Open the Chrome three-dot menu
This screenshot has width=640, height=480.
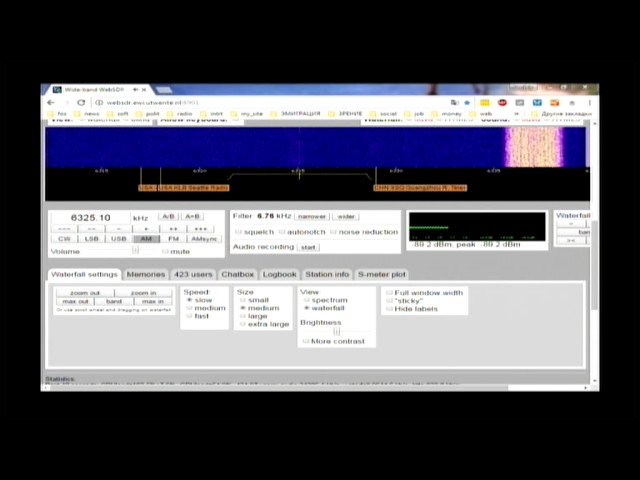click(589, 102)
